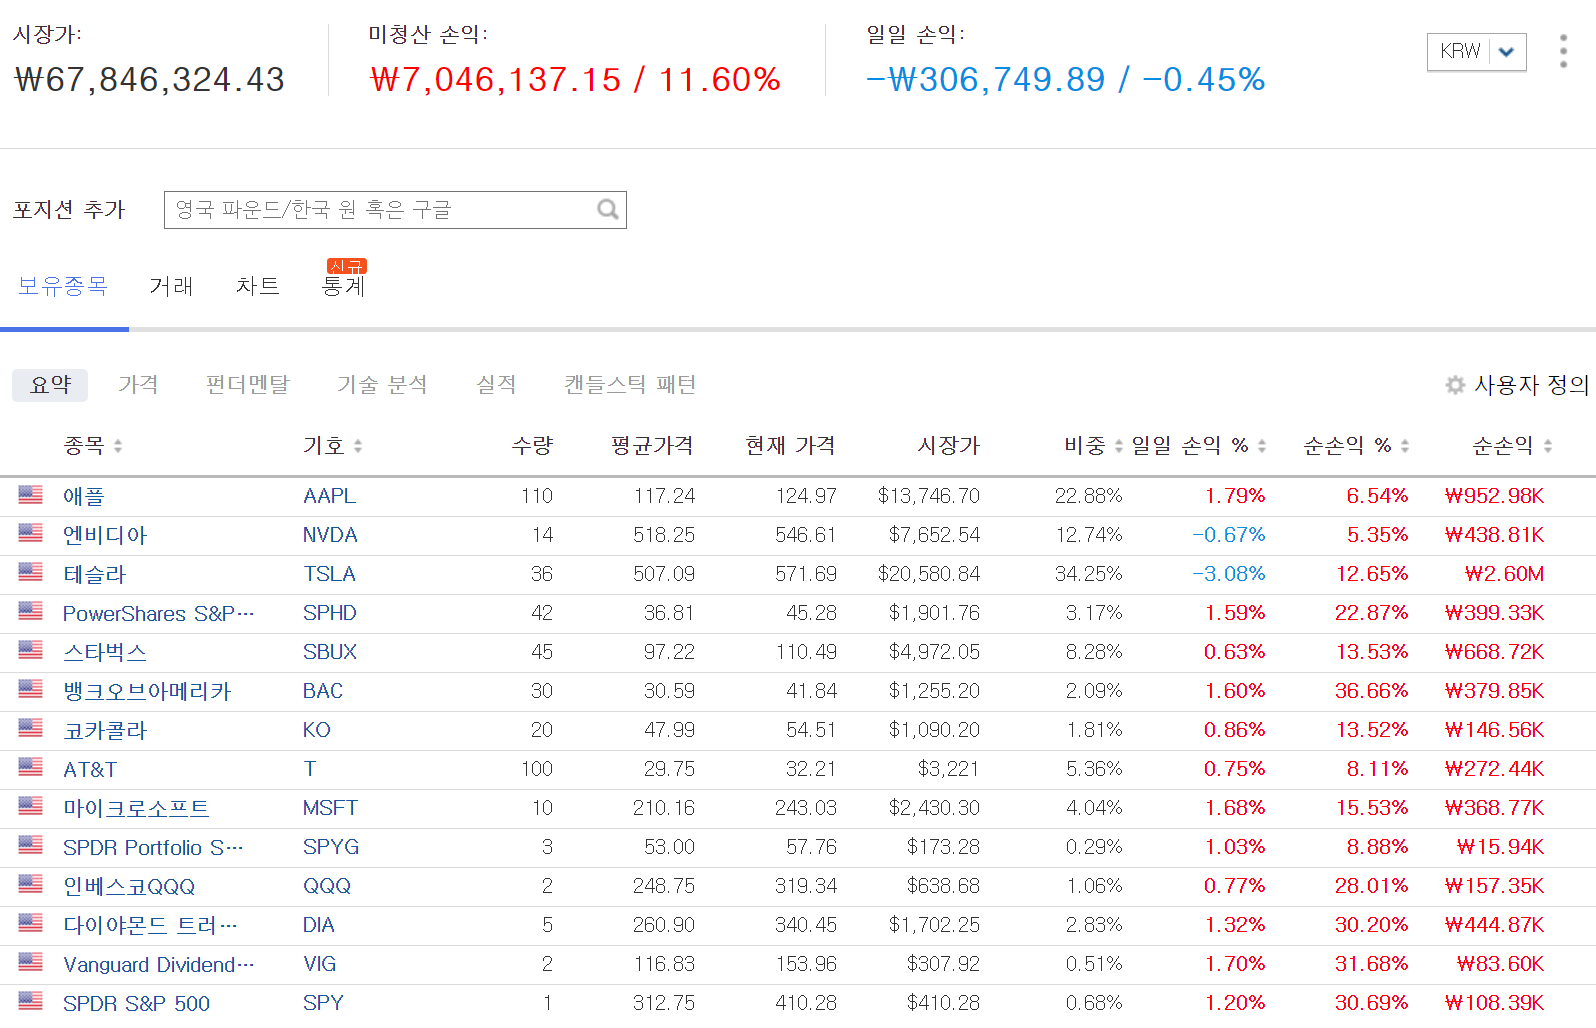The image size is (1596, 1028).
Task: Open the KRW currency dropdown
Action: coord(1476,52)
